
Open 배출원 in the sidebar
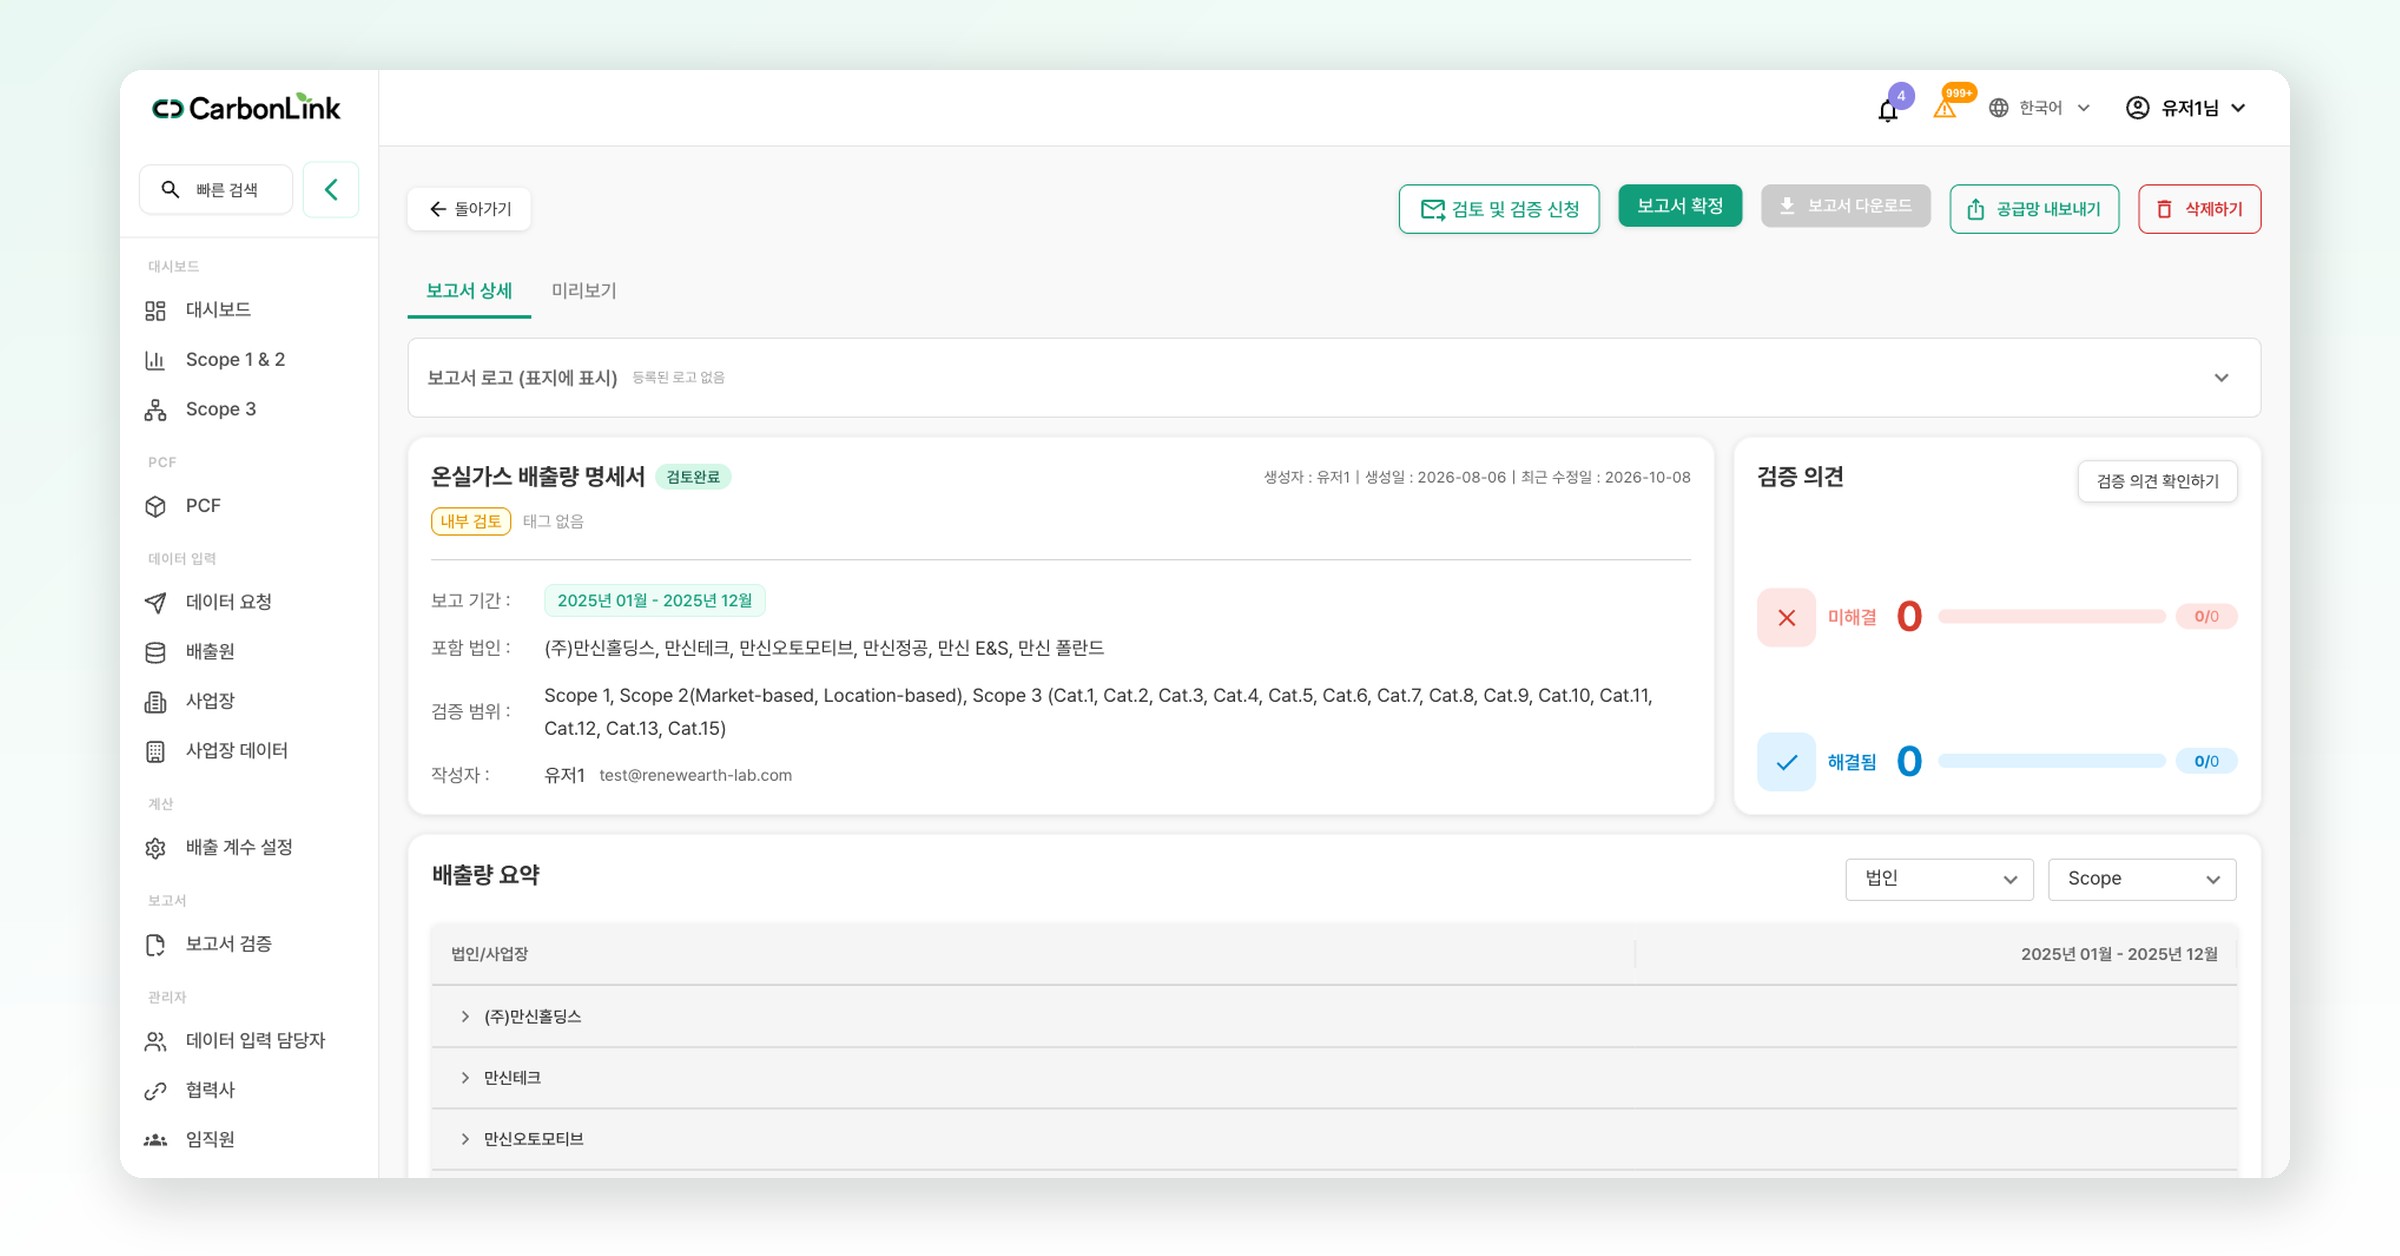coord(210,652)
